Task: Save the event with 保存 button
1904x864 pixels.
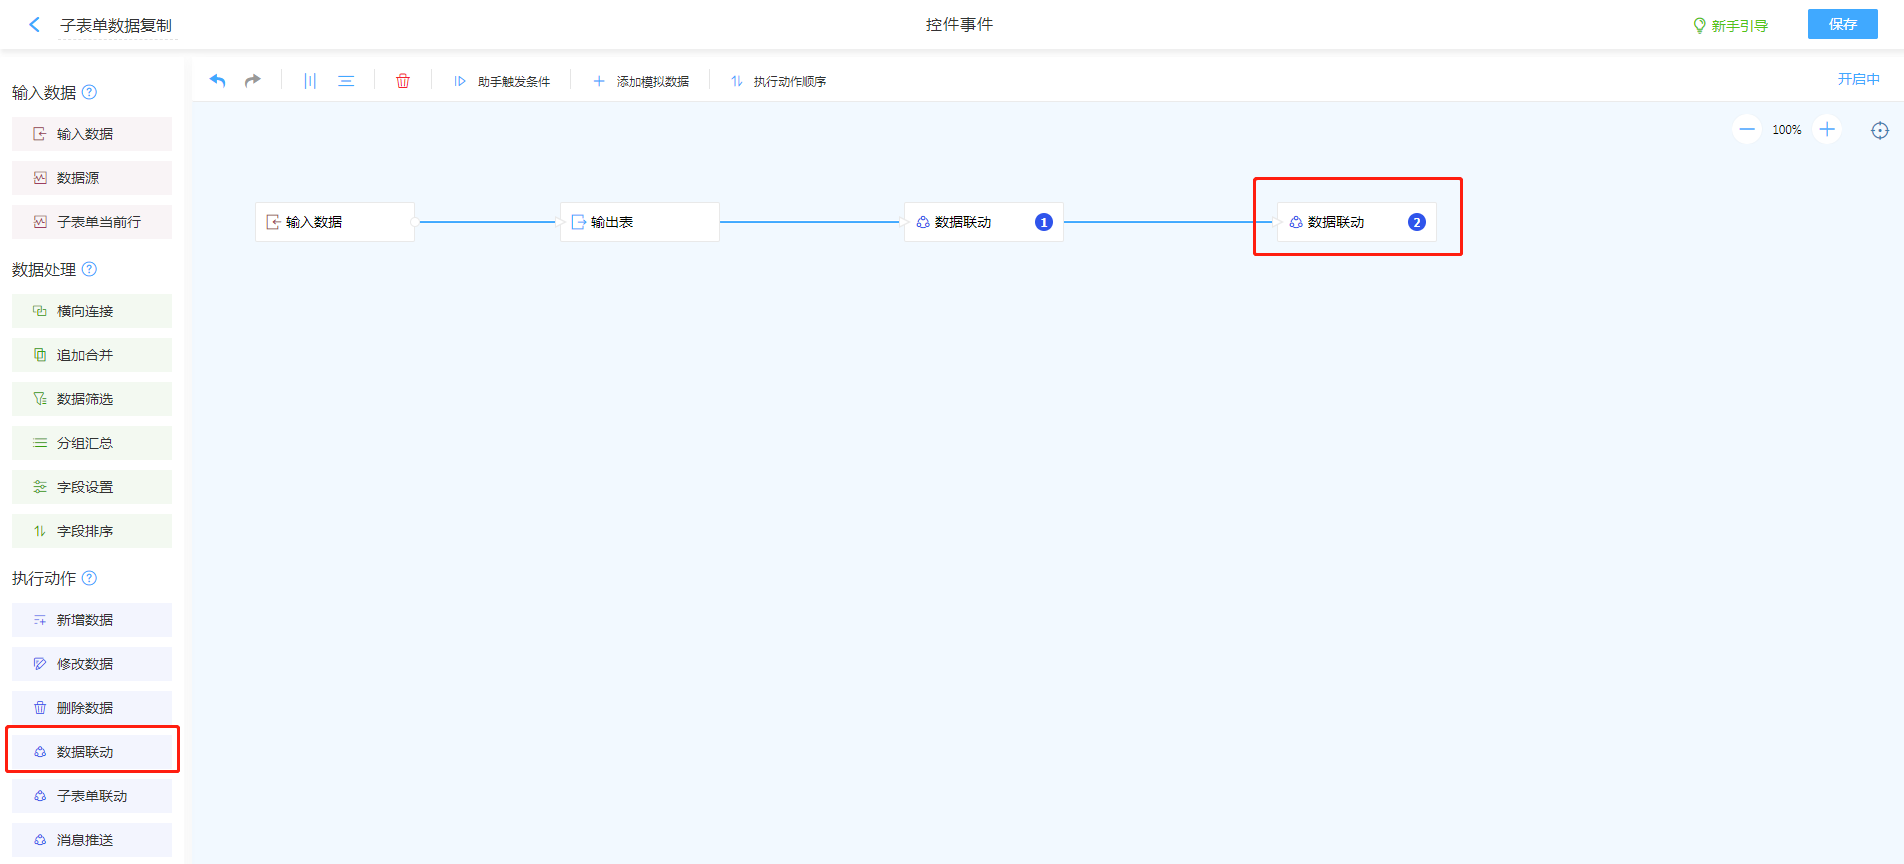Action: [1842, 24]
